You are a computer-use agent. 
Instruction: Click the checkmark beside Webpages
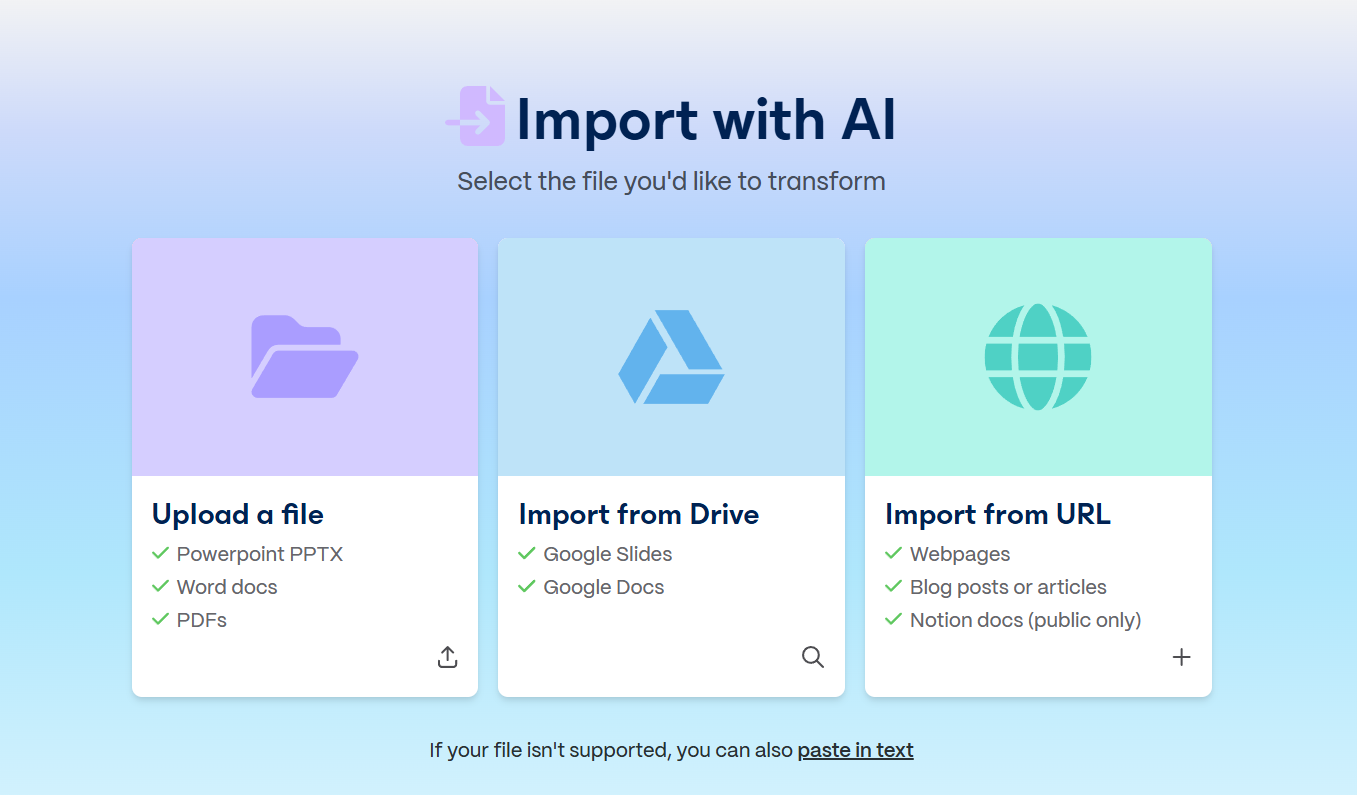click(894, 553)
